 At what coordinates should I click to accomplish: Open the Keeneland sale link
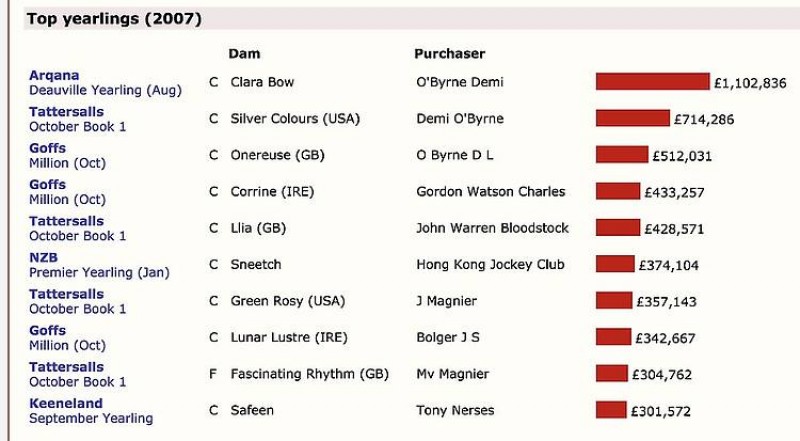click(x=66, y=403)
